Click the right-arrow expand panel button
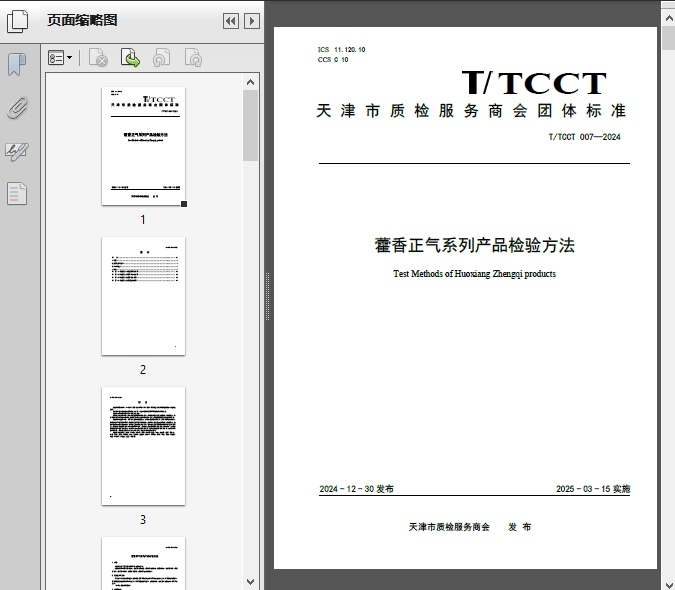 (252, 21)
